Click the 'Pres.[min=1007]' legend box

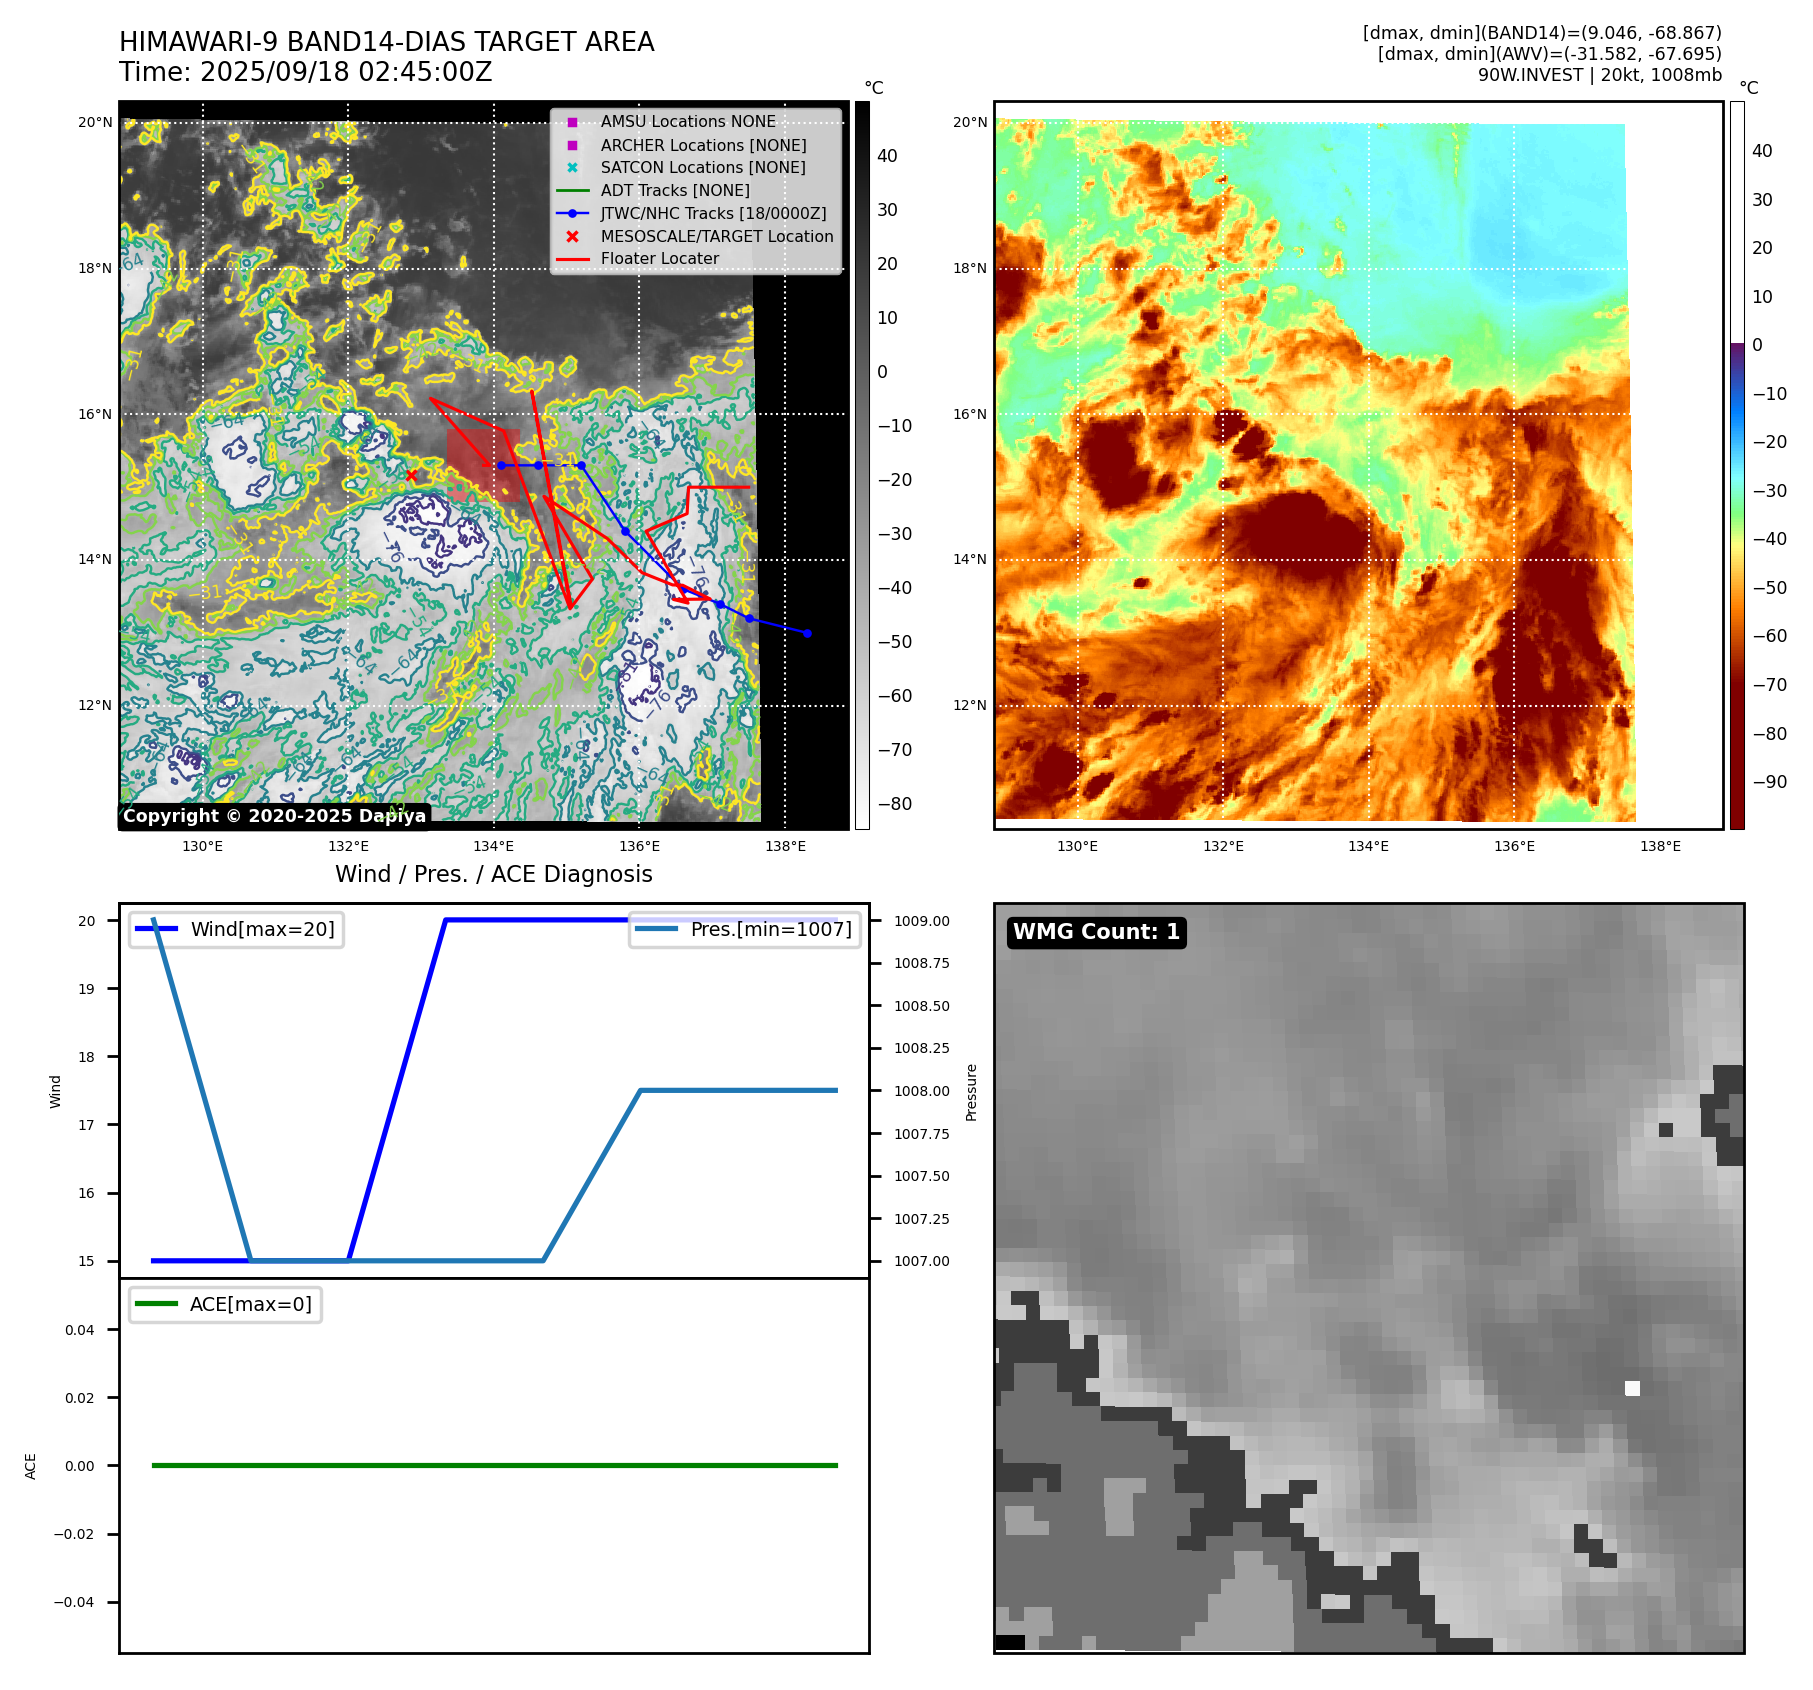(745, 929)
